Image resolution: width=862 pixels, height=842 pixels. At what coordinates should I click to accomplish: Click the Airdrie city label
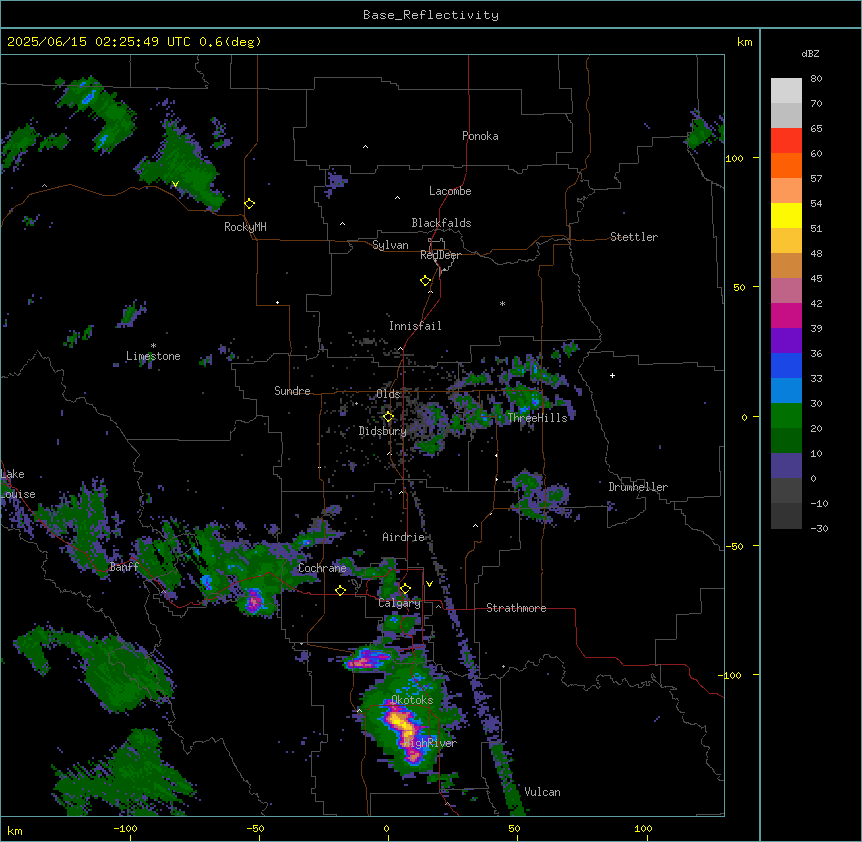[404, 537]
